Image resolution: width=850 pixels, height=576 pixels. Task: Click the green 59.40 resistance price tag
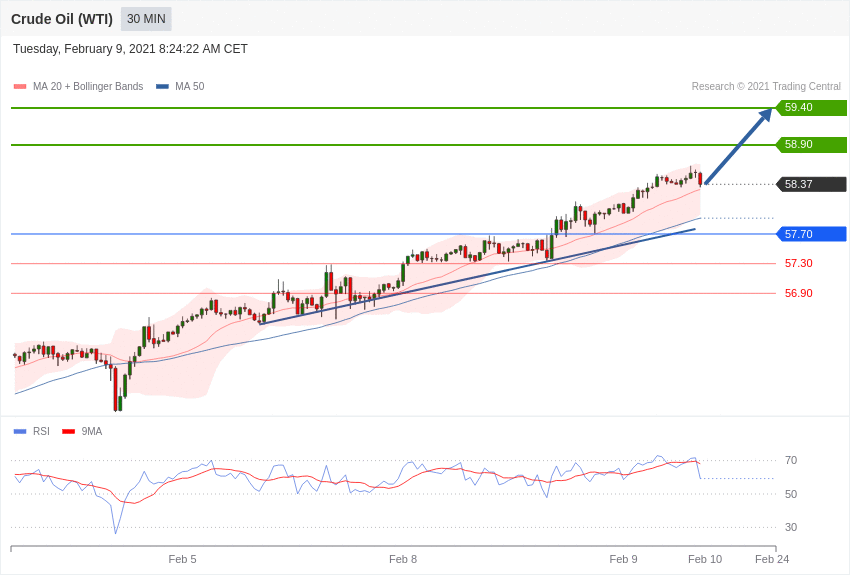811,108
